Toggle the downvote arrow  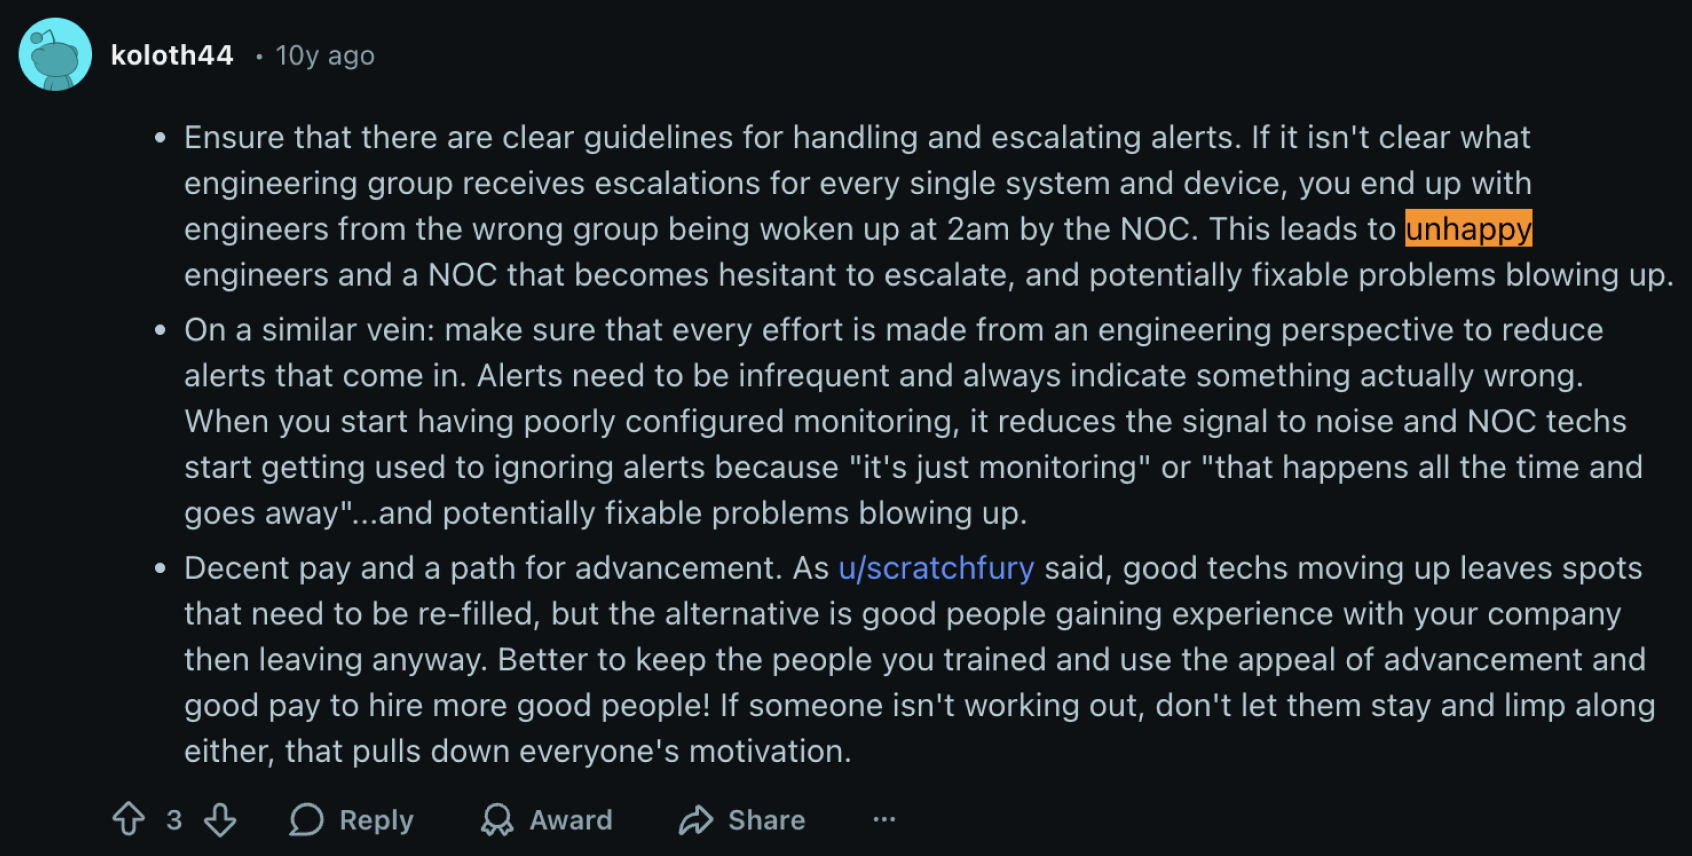point(220,819)
